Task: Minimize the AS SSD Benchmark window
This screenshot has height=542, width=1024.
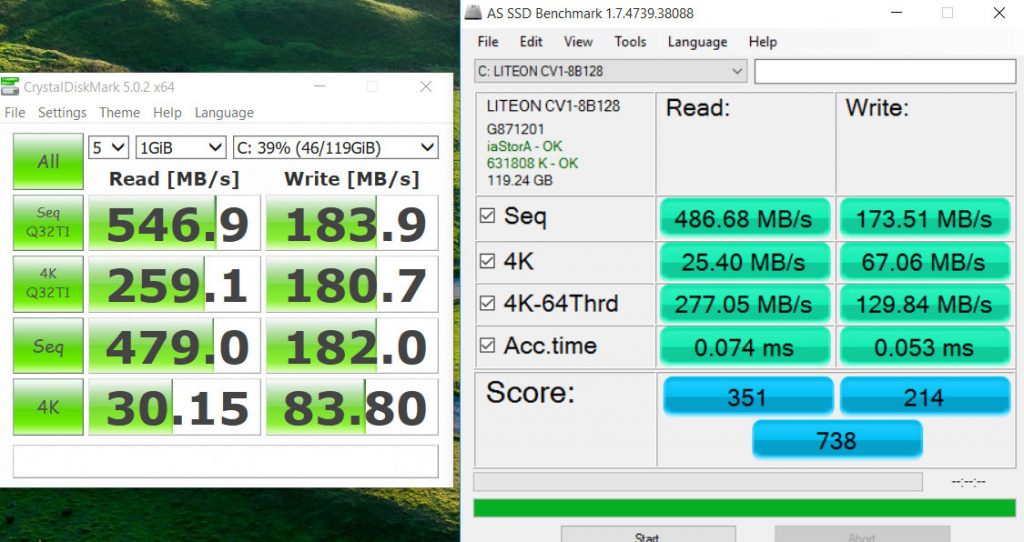Action: pos(896,12)
